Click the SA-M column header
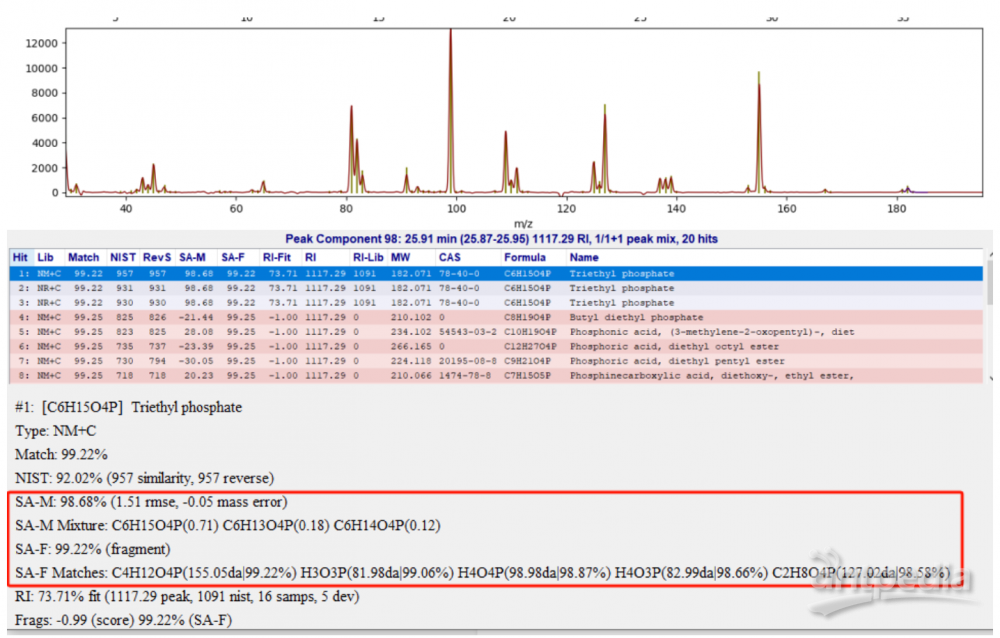1000x638 pixels. point(194,258)
